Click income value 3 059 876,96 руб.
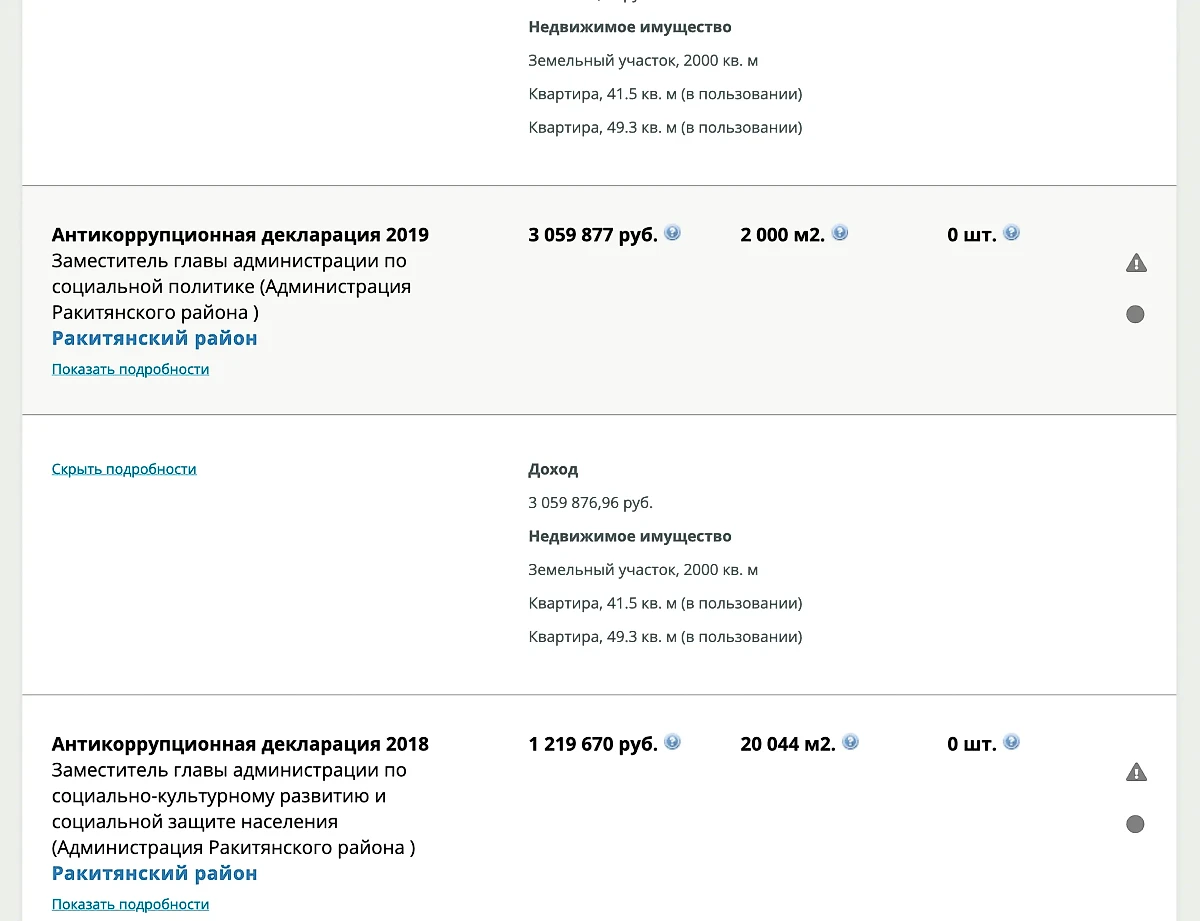 pos(590,503)
